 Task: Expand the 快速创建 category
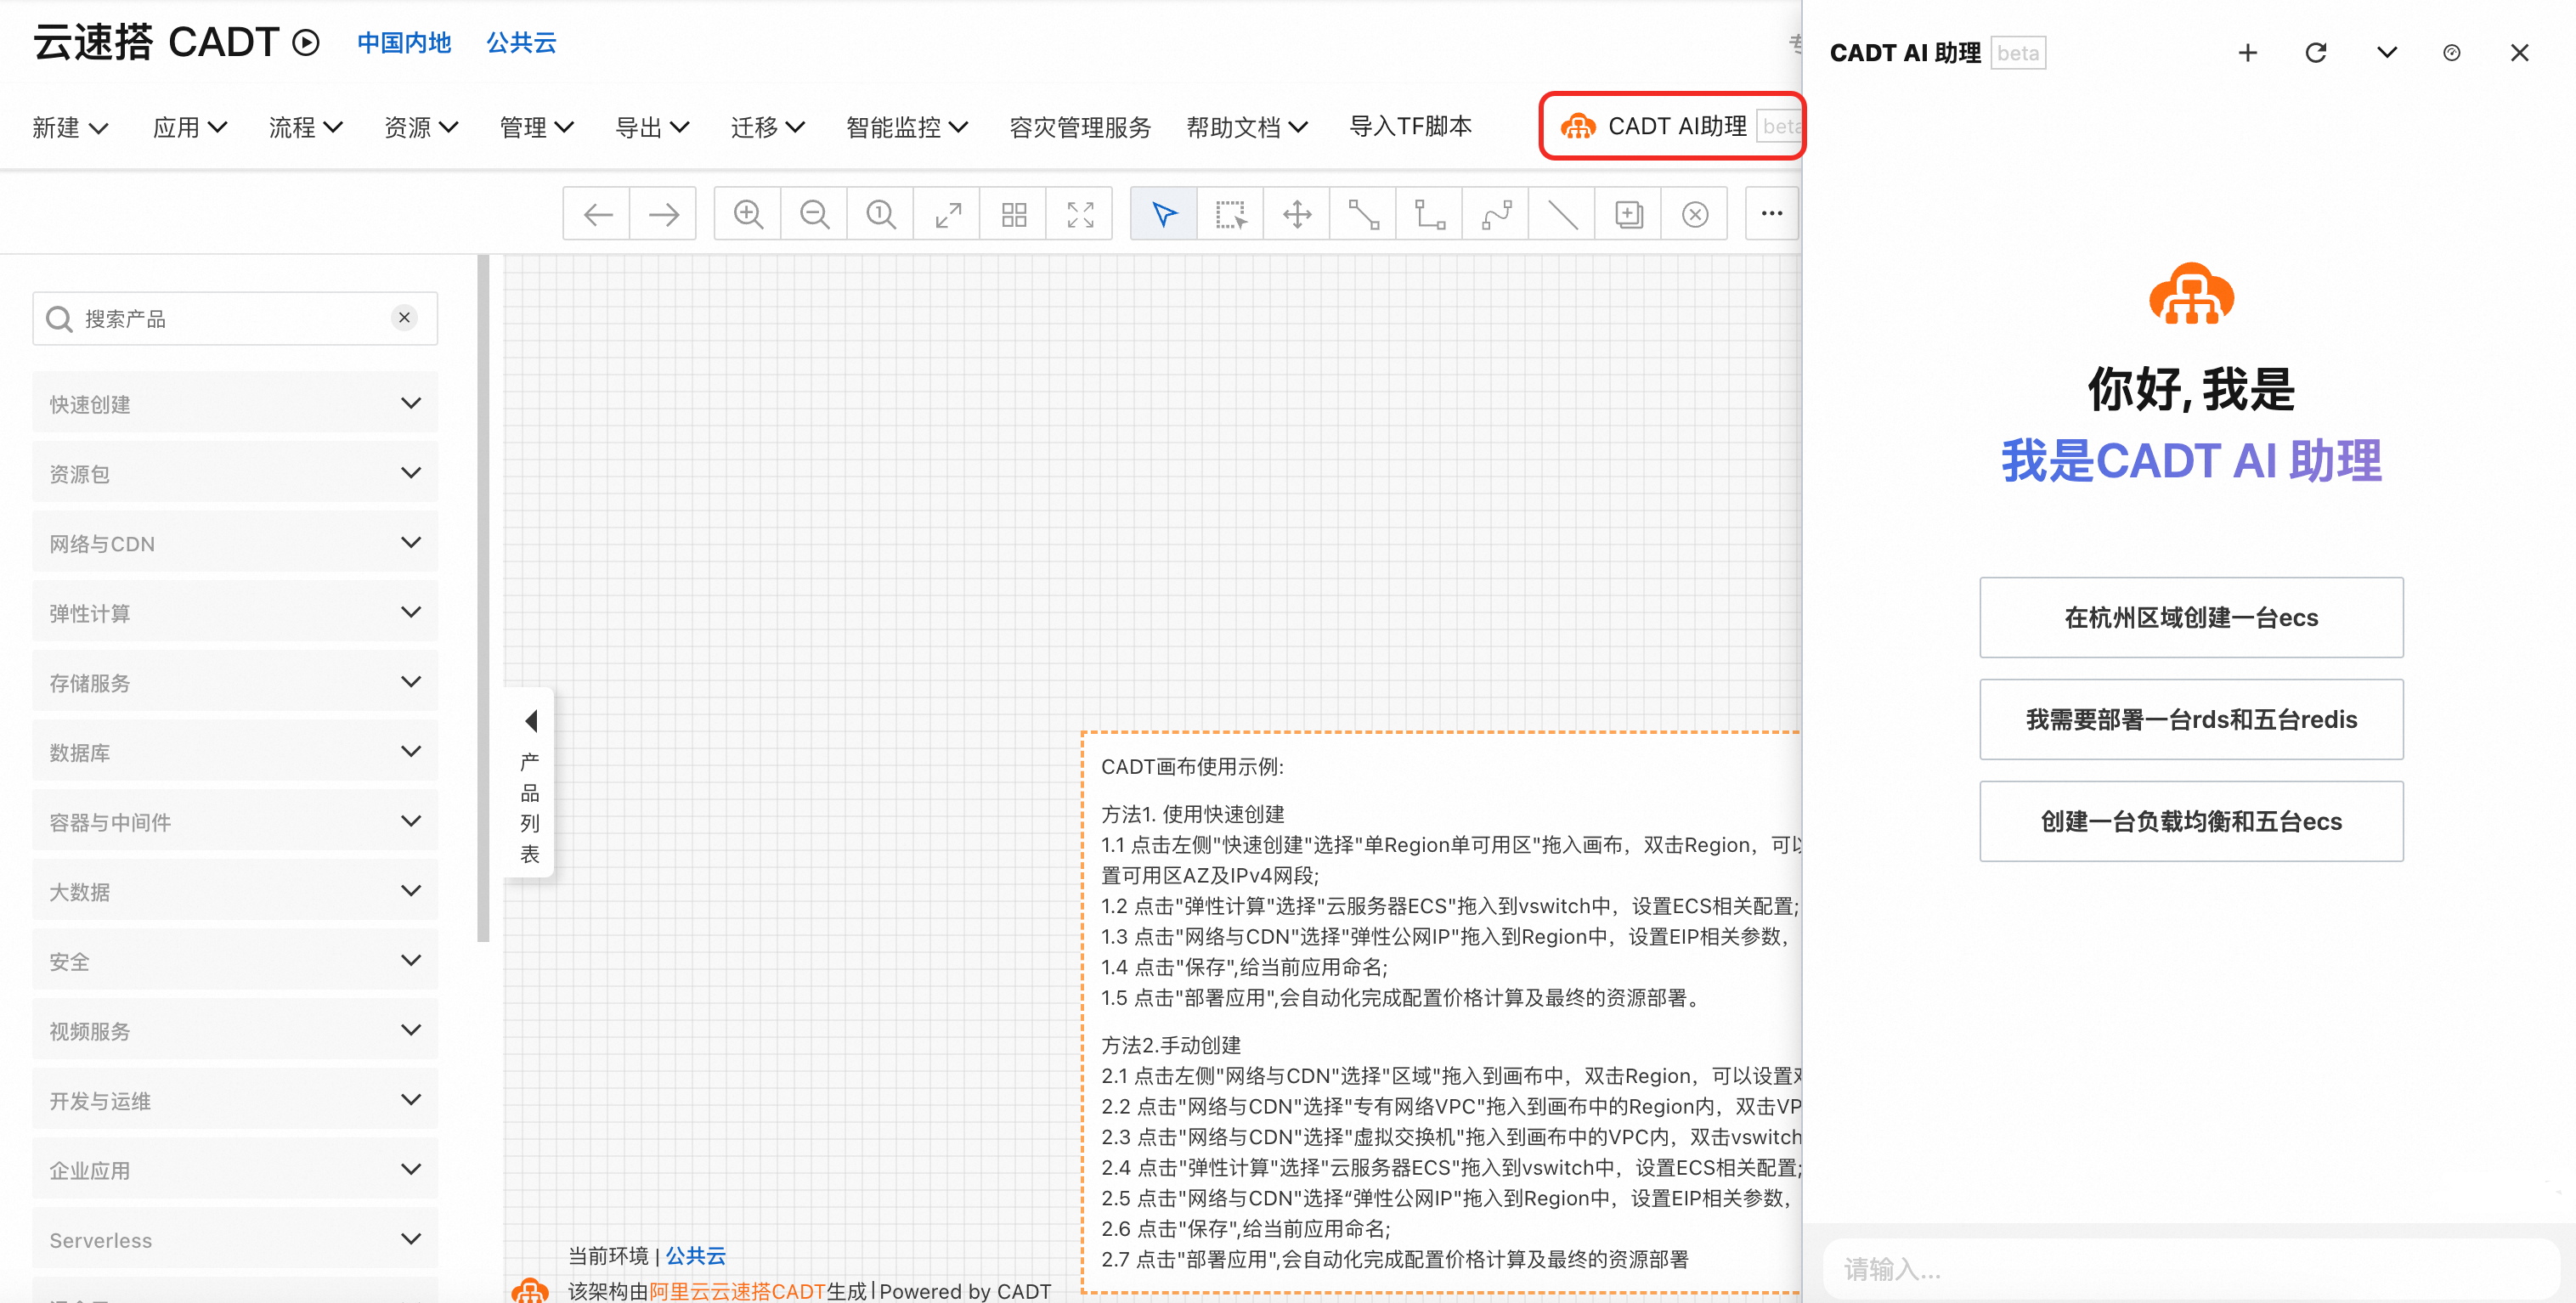tap(235, 403)
